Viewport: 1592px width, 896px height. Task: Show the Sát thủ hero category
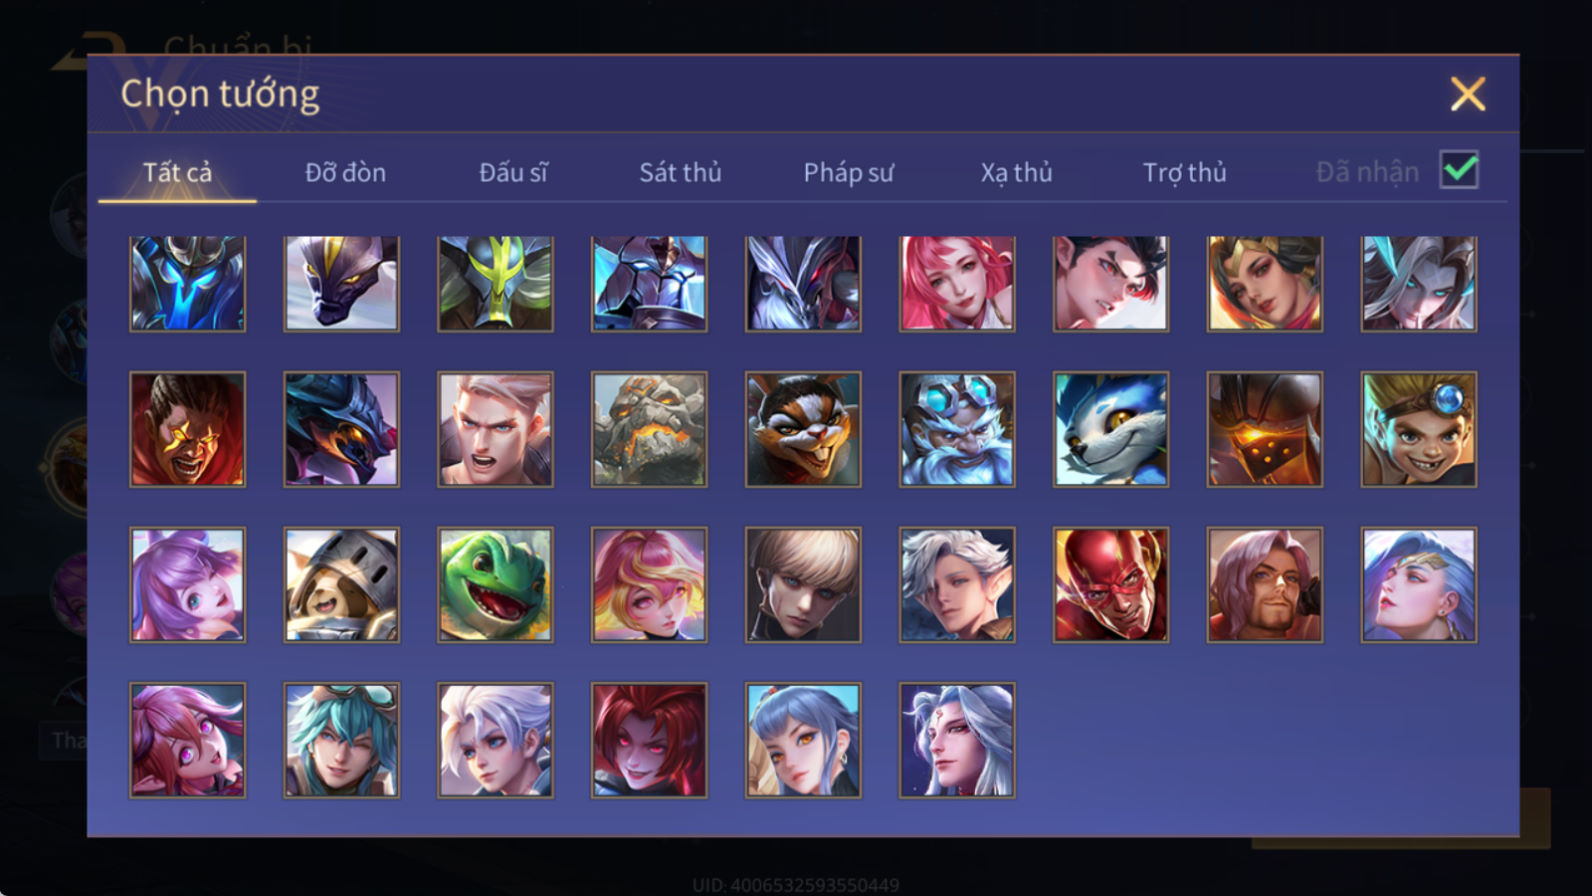pyautogui.click(x=680, y=173)
